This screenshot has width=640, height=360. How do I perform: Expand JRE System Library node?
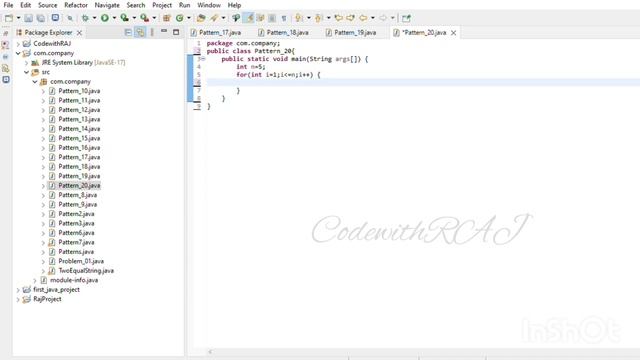coord(27,63)
